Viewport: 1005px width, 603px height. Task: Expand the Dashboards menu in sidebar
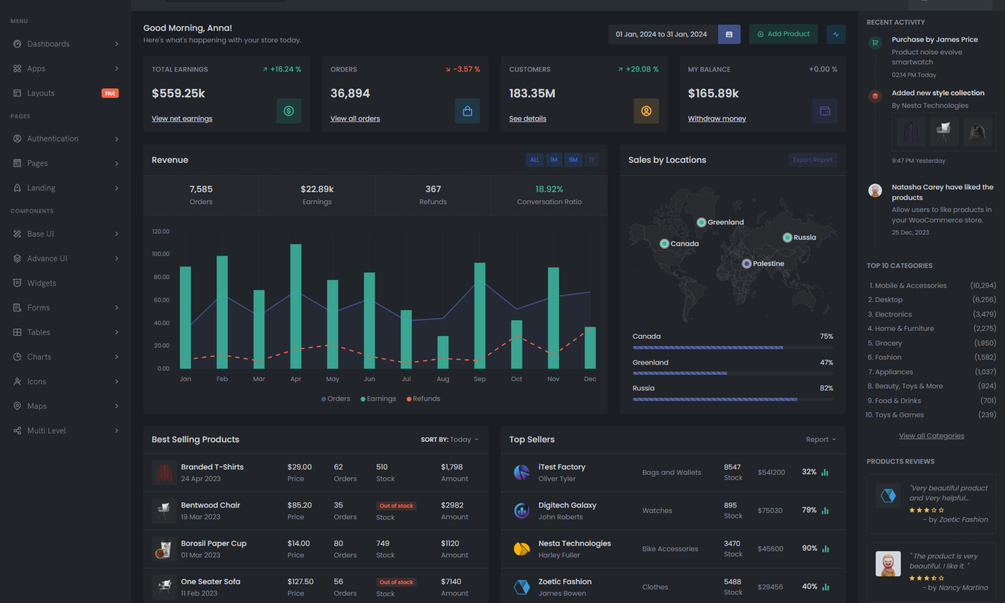click(x=65, y=44)
